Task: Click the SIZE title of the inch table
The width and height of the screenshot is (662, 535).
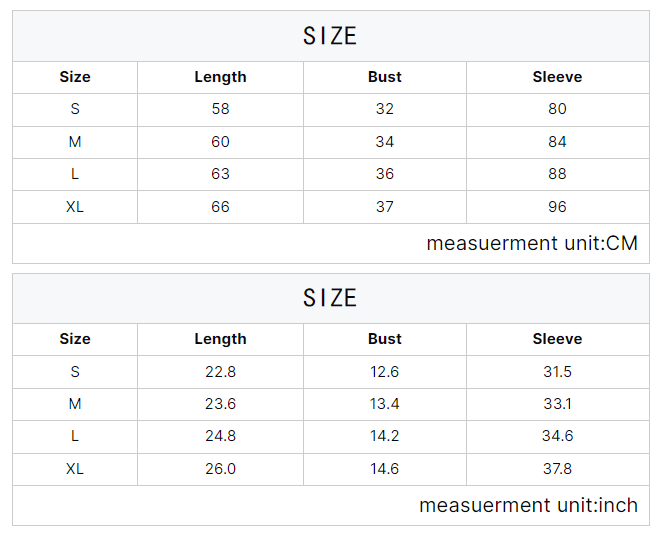Action: [330, 298]
